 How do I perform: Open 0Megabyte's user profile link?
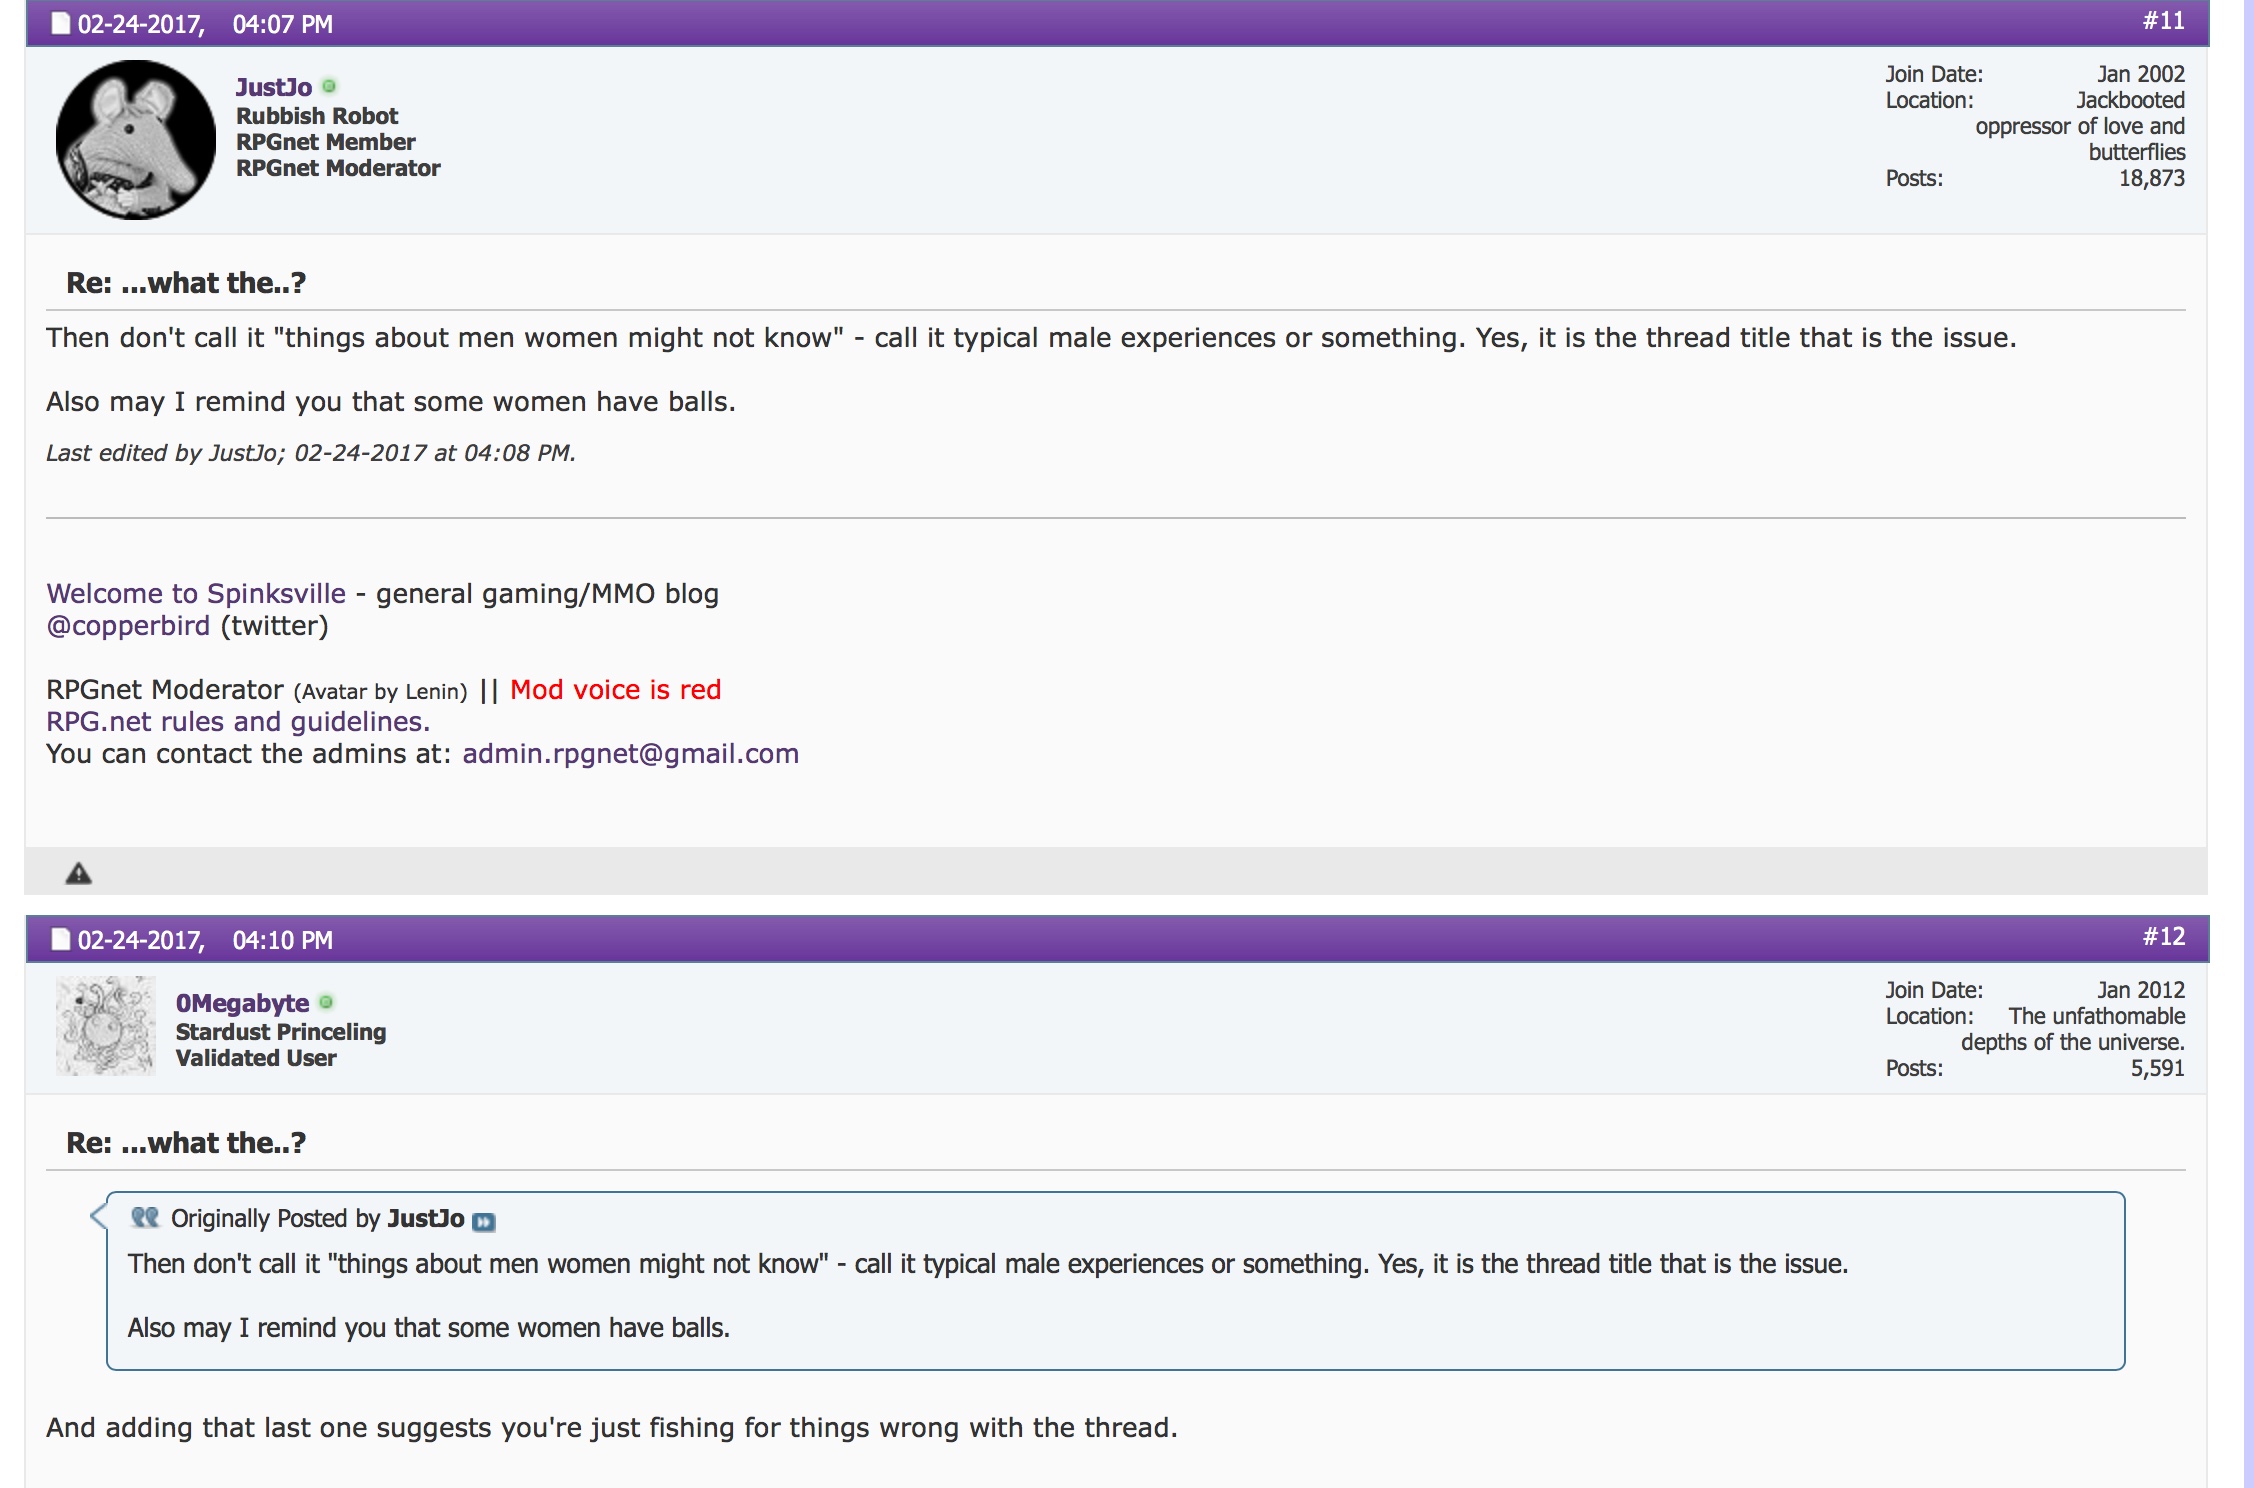(x=242, y=1003)
